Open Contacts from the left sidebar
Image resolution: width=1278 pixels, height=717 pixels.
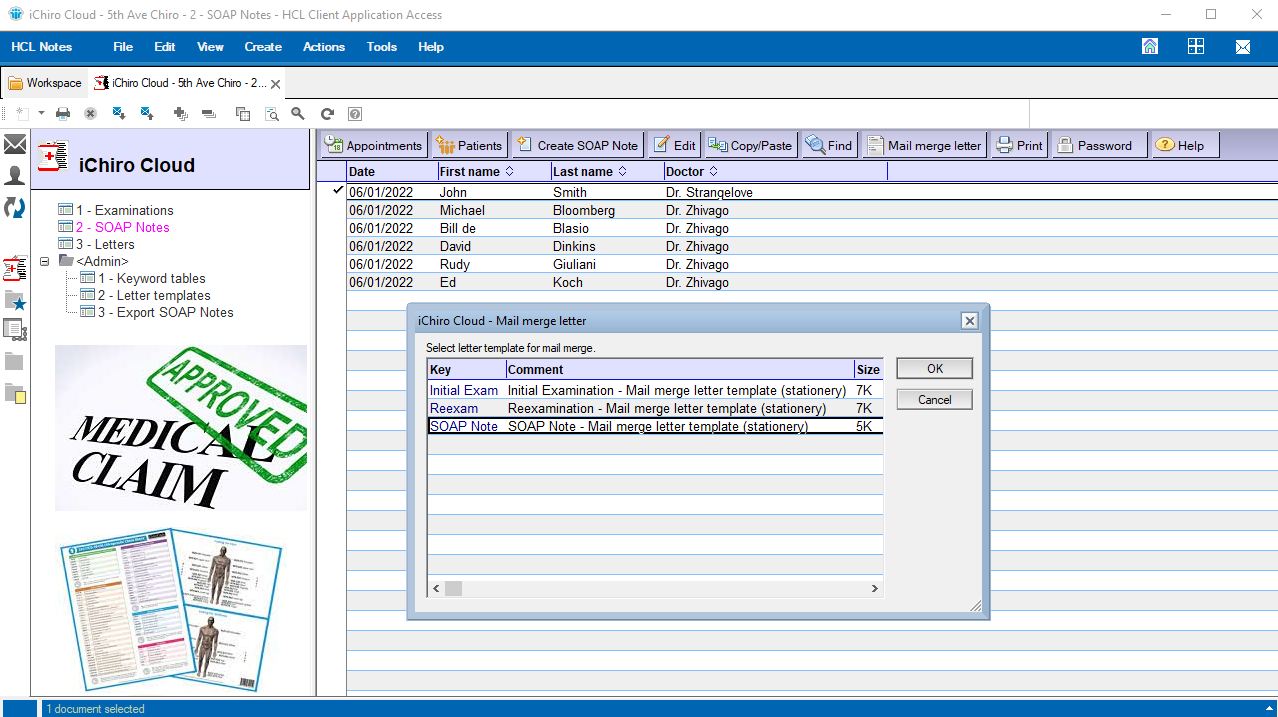point(15,176)
